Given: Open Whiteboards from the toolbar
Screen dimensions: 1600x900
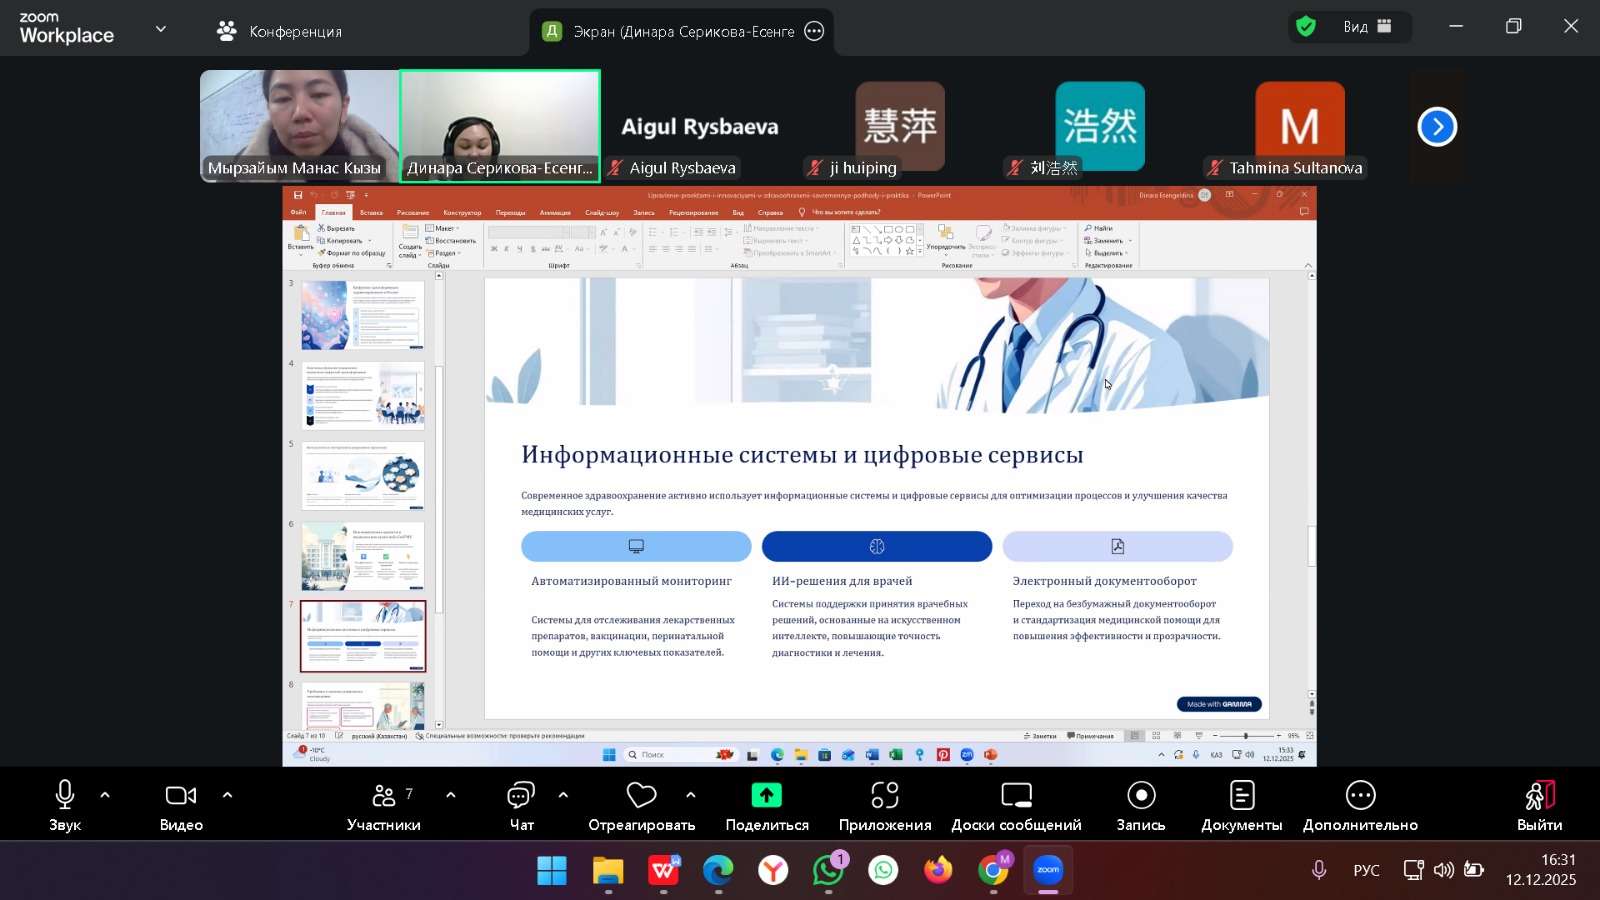Looking at the screenshot, I should (x=1016, y=805).
